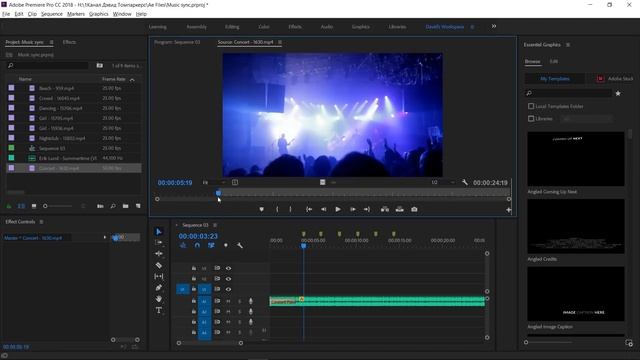Toggle lock on the A1 track
This screenshot has height=360, width=640.
[194, 301]
